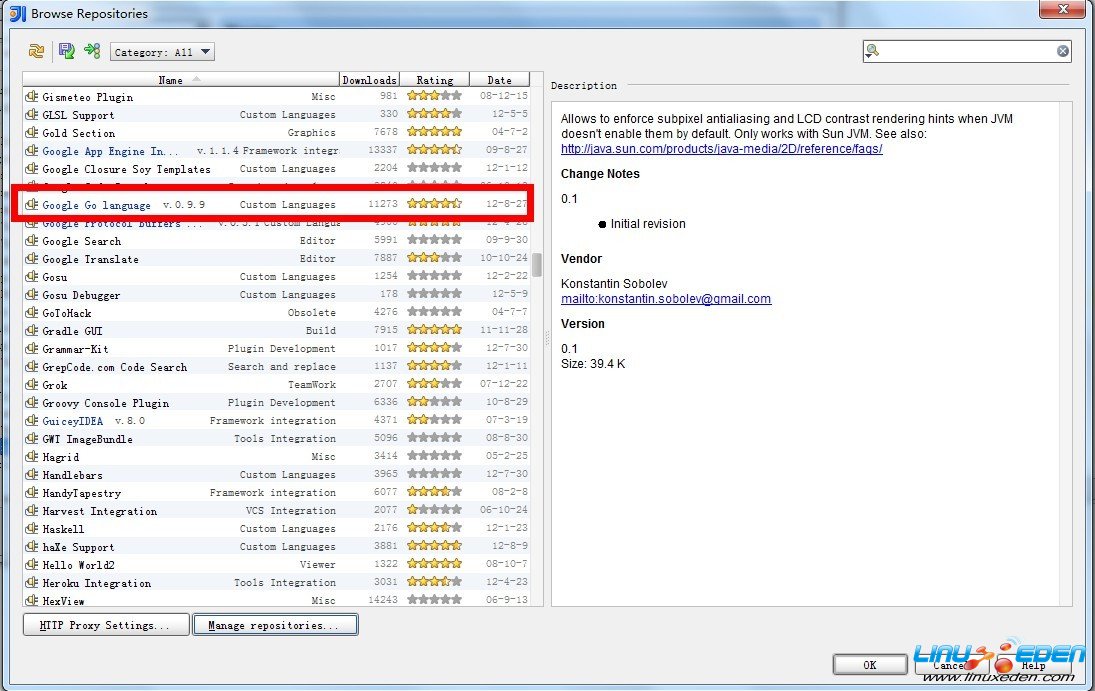Confirm the dialog with OK

click(x=869, y=664)
